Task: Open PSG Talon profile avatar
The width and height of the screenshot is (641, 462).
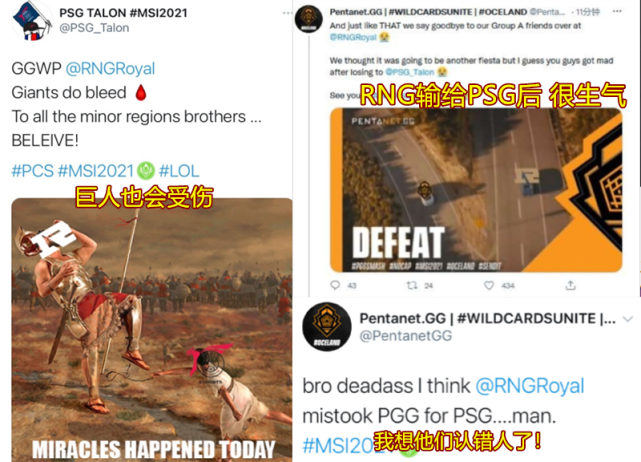Action: (32, 20)
